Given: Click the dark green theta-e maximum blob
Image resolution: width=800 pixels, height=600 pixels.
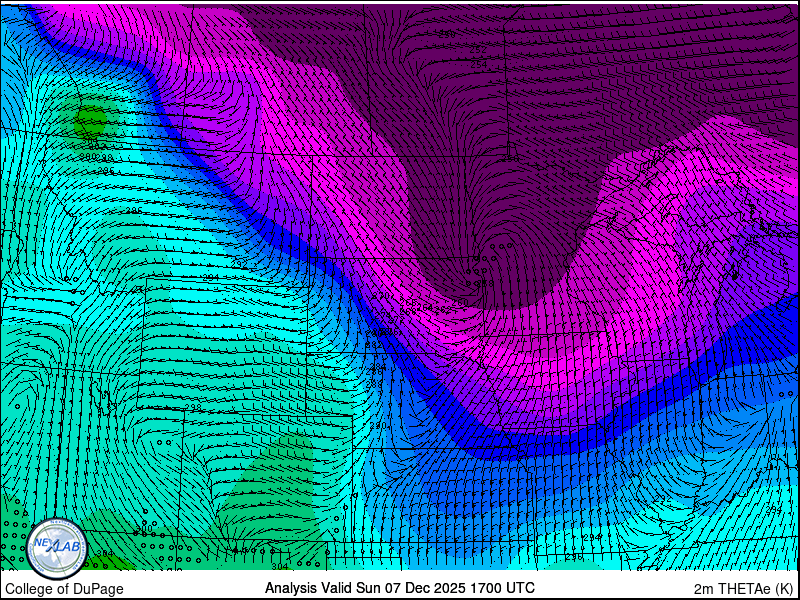Looking at the screenshot, I should (91, 120).
